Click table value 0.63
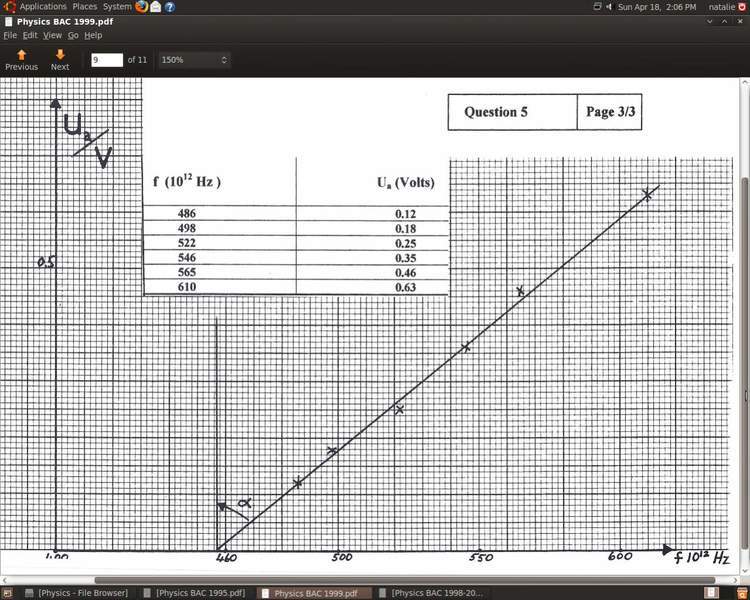 click(x=406, y=287)
